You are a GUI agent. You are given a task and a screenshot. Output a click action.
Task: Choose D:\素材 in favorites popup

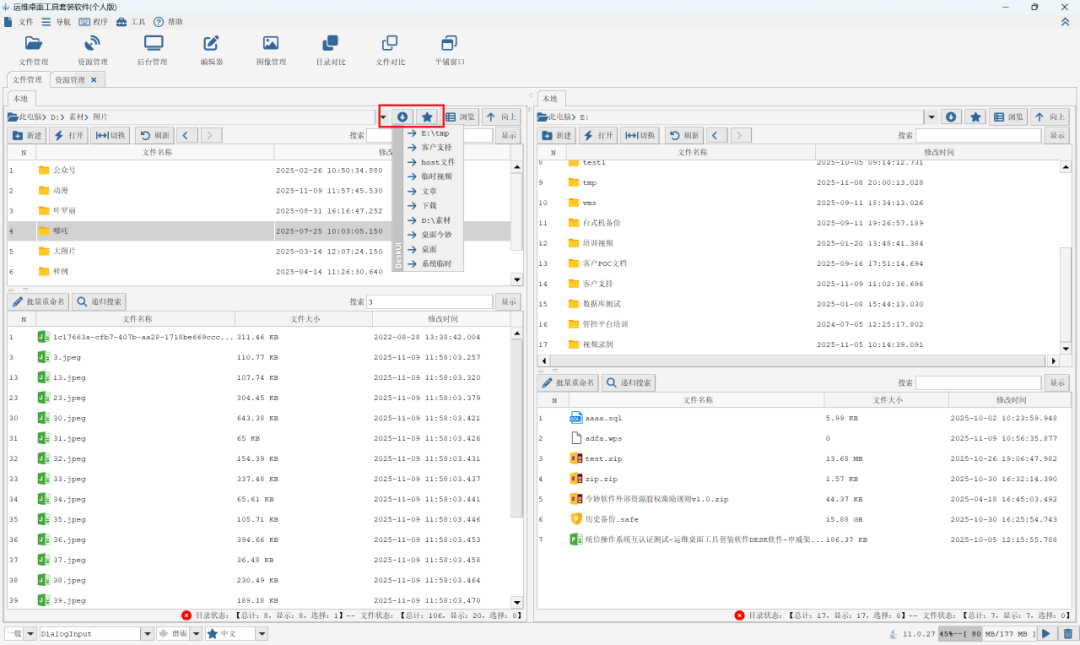point(433,221)
